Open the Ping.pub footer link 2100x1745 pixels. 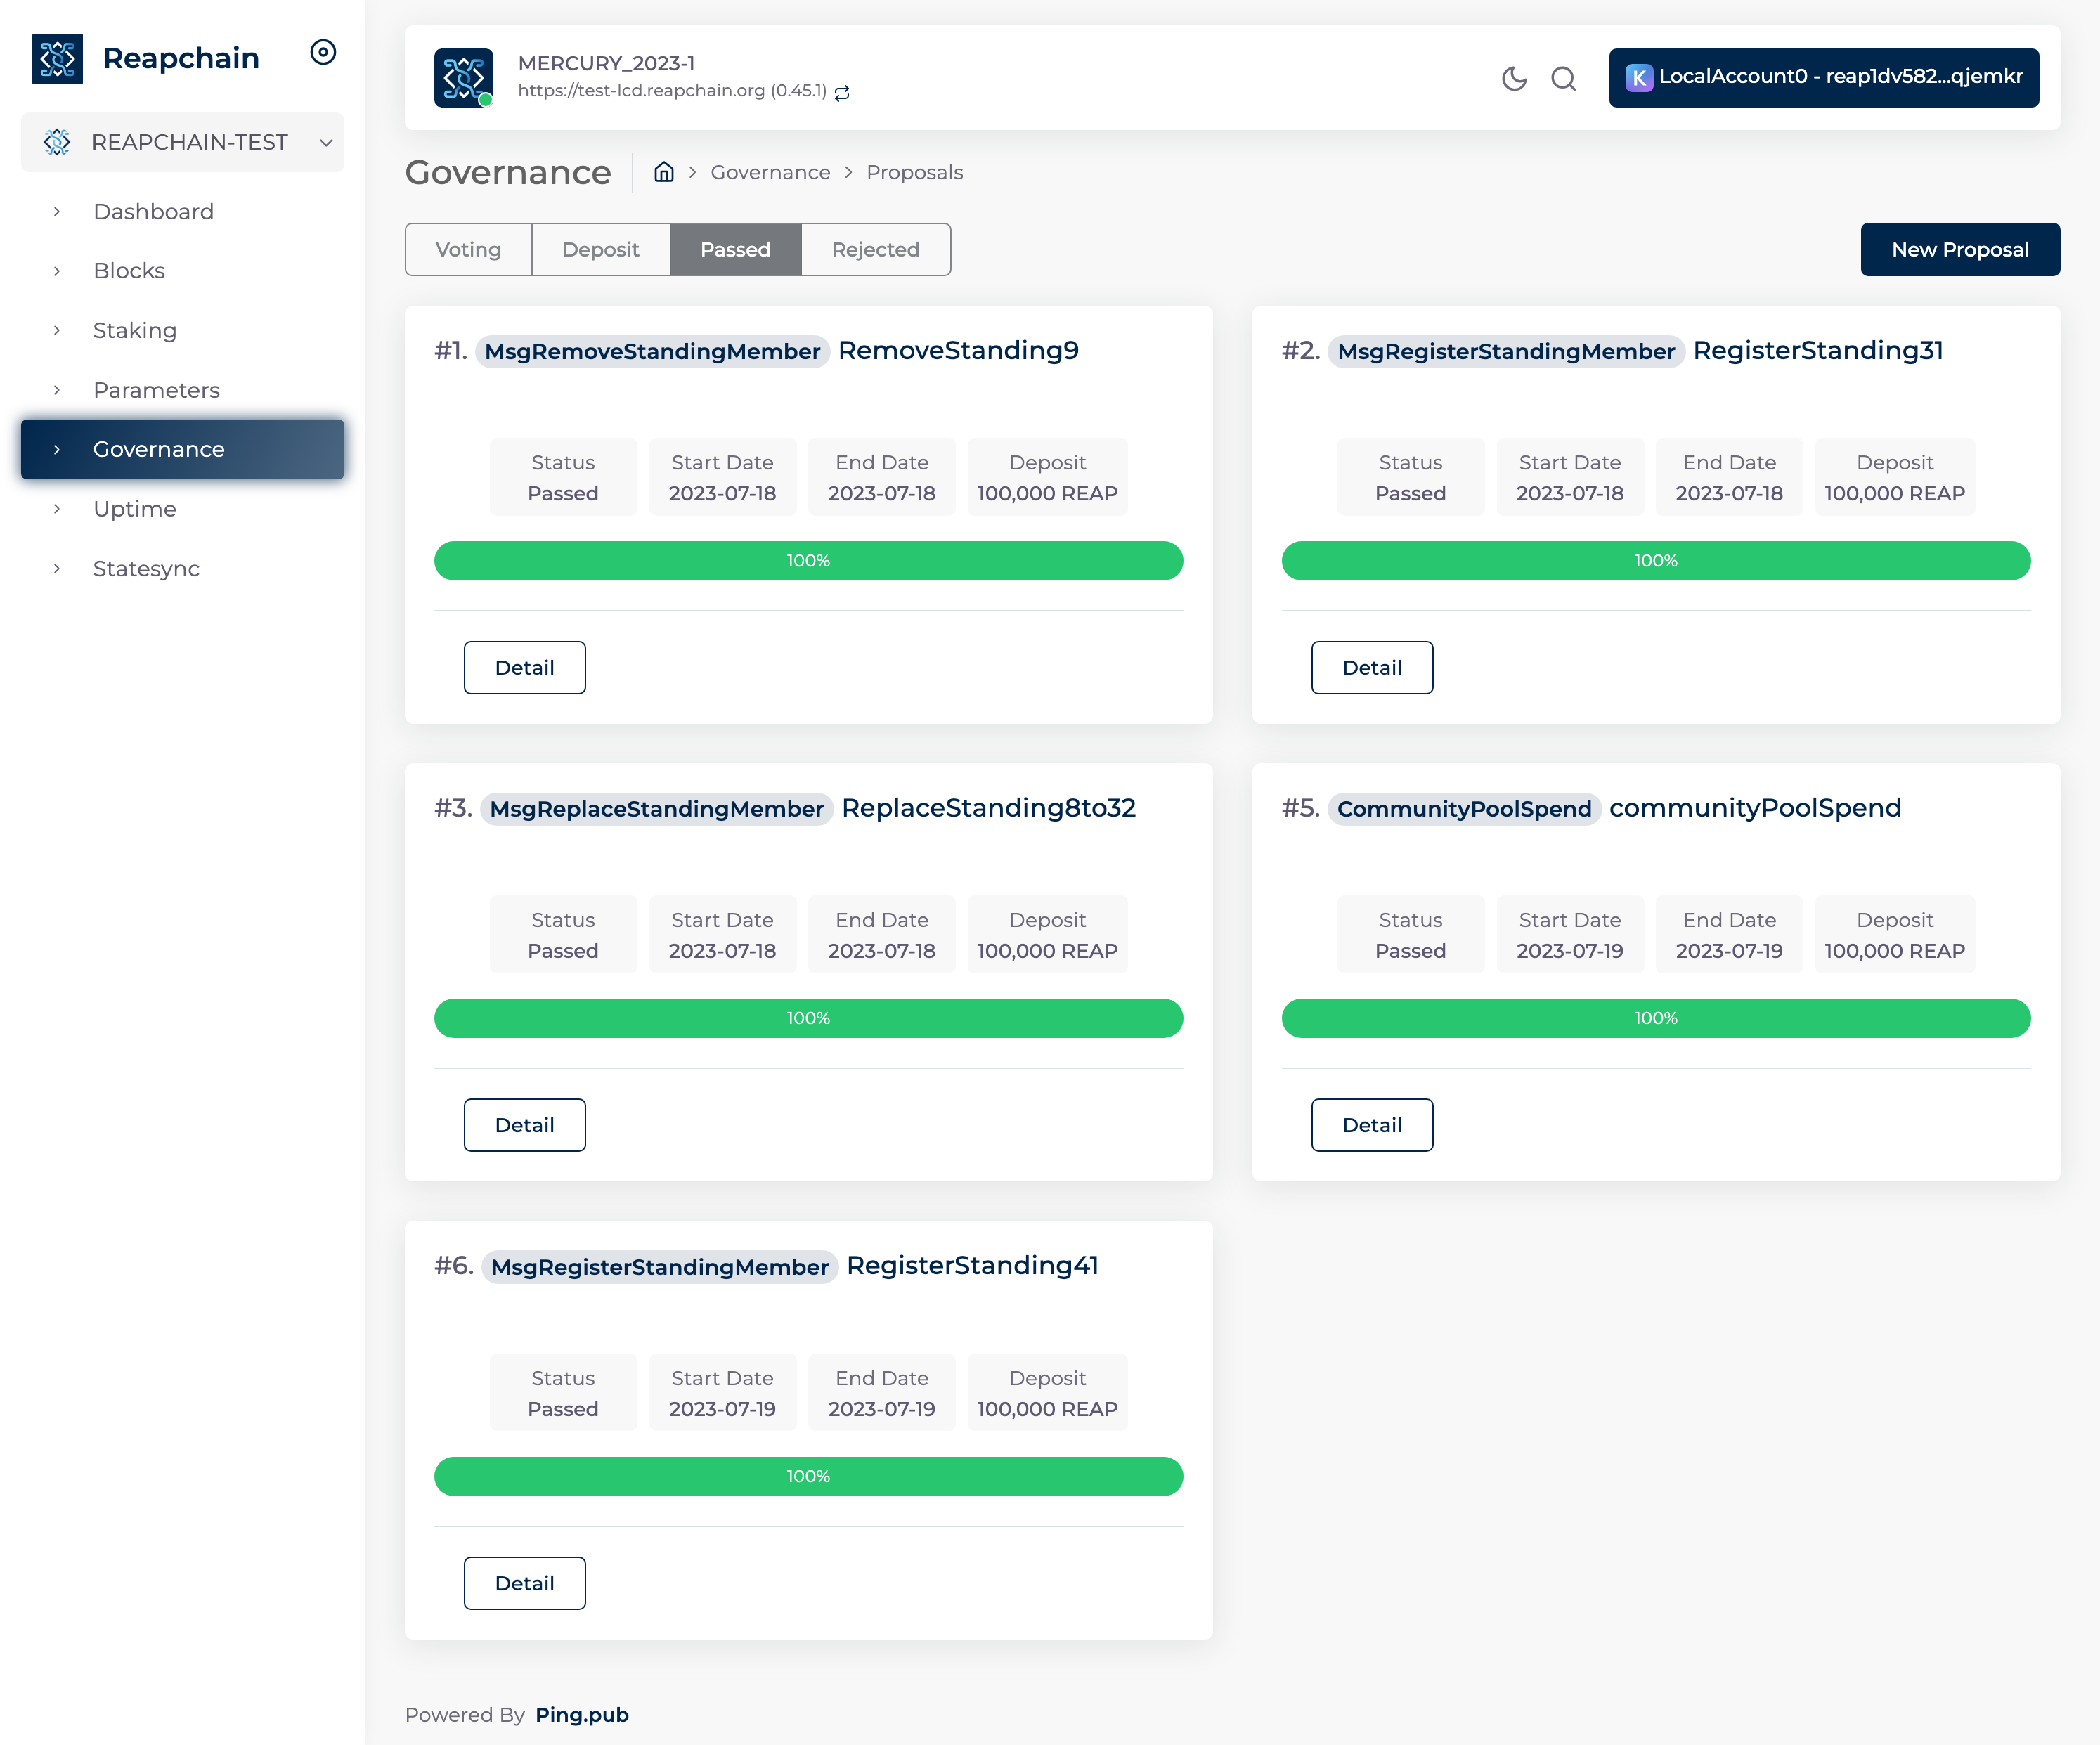[581, 1714]
